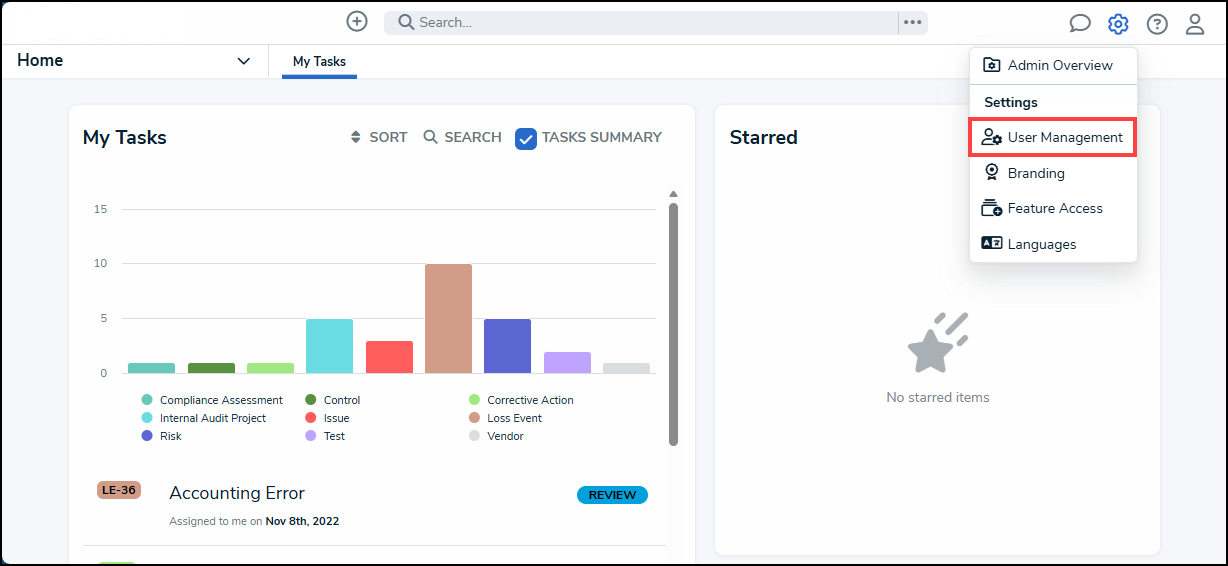This screenshot has height=566, width=1228.
Task: Open the Accounting Error task
Action: click(x=237, y=493)
